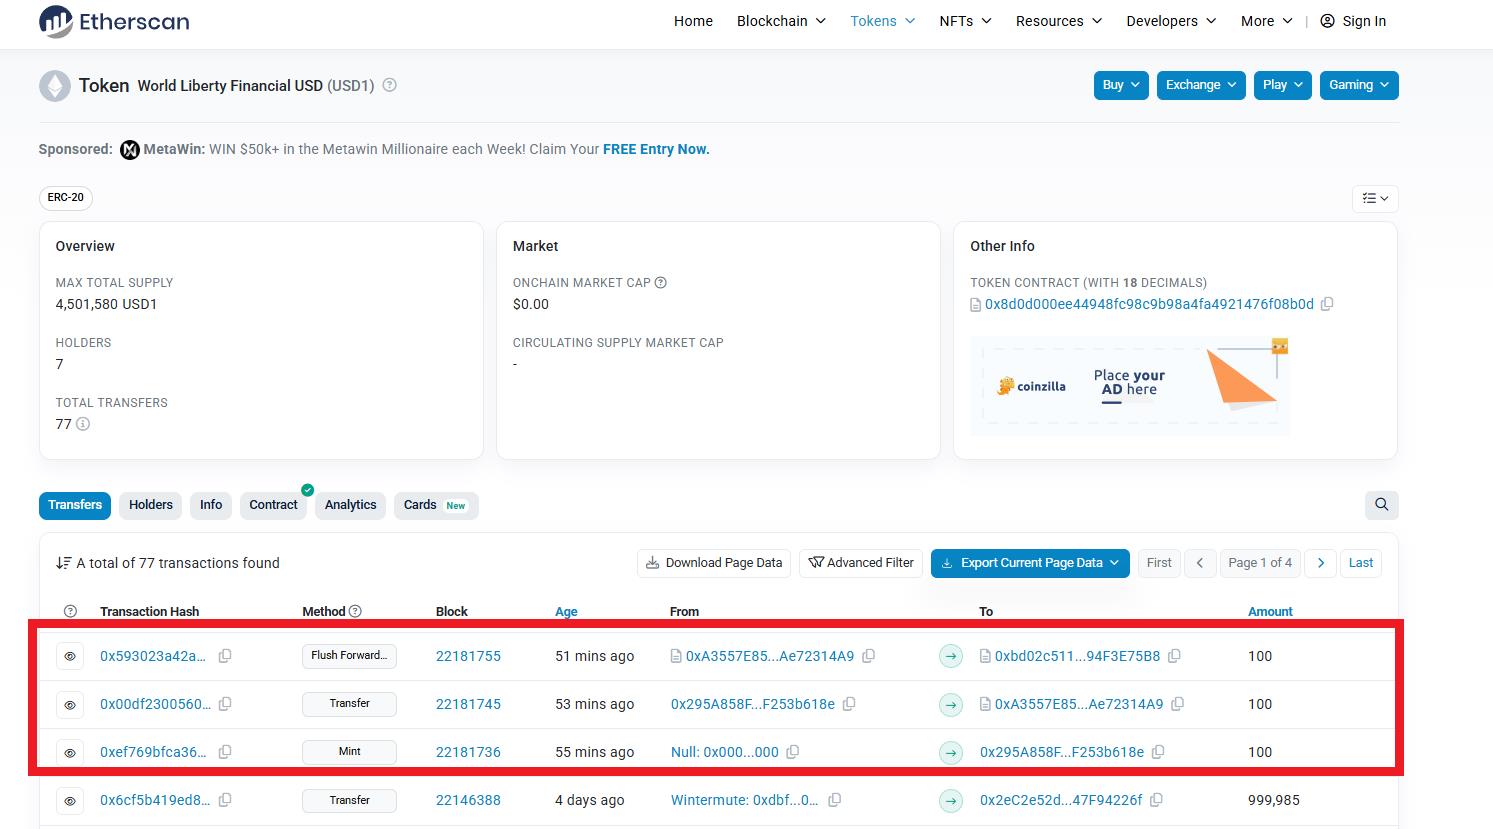Click the Method column help icon
Image resolution: width=1493 pixels, height=829 pixels.
click(x=355, y=611)
